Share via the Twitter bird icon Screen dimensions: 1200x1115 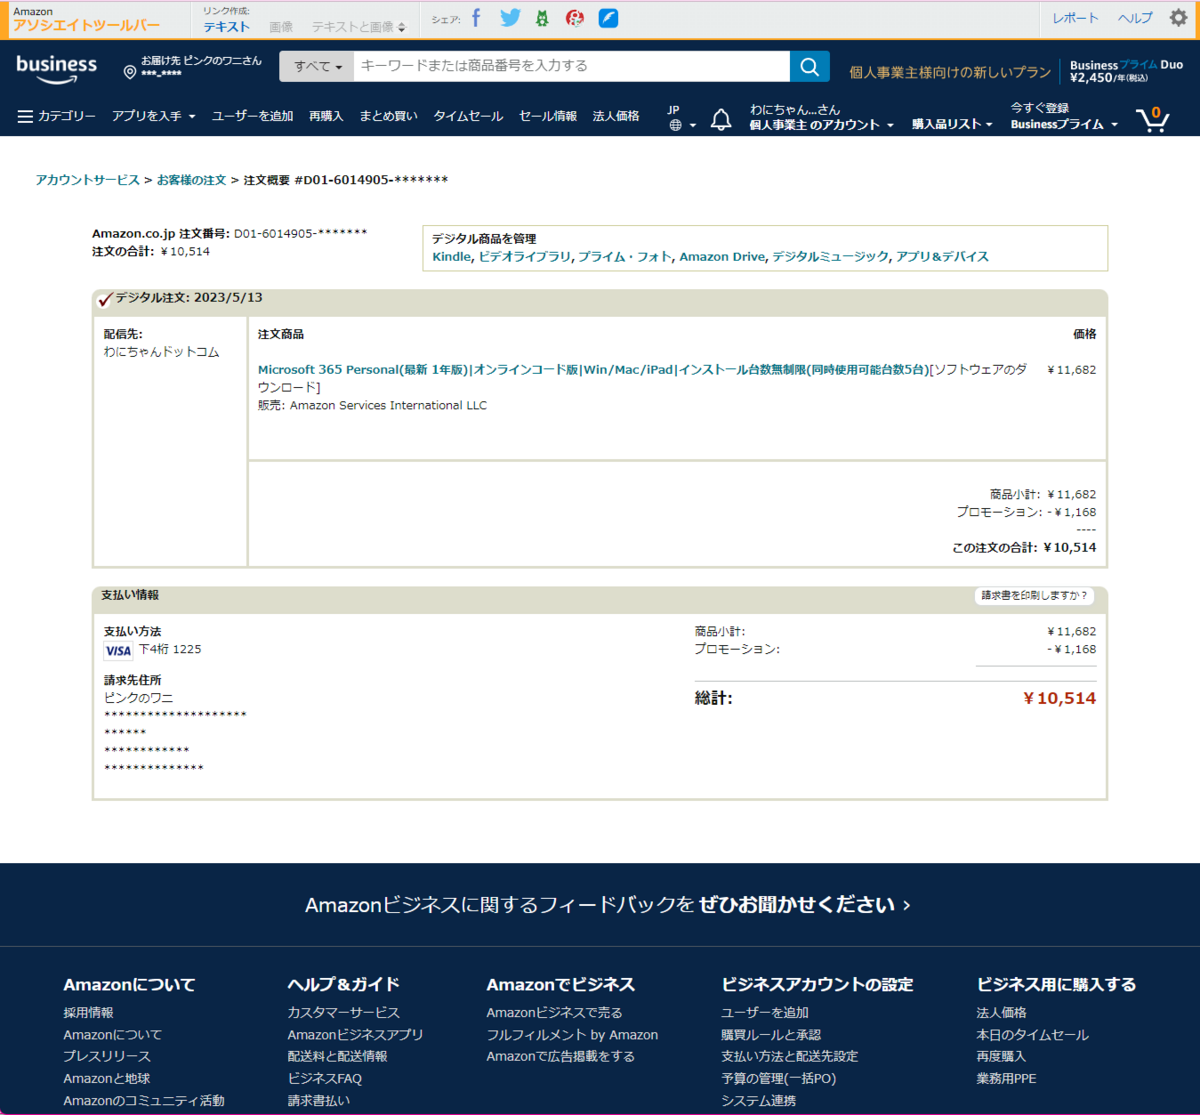[510, 18]
